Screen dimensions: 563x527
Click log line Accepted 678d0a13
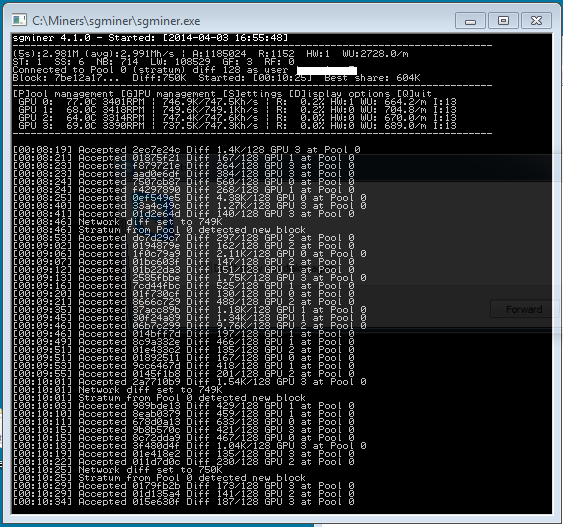tap(183, 421)
